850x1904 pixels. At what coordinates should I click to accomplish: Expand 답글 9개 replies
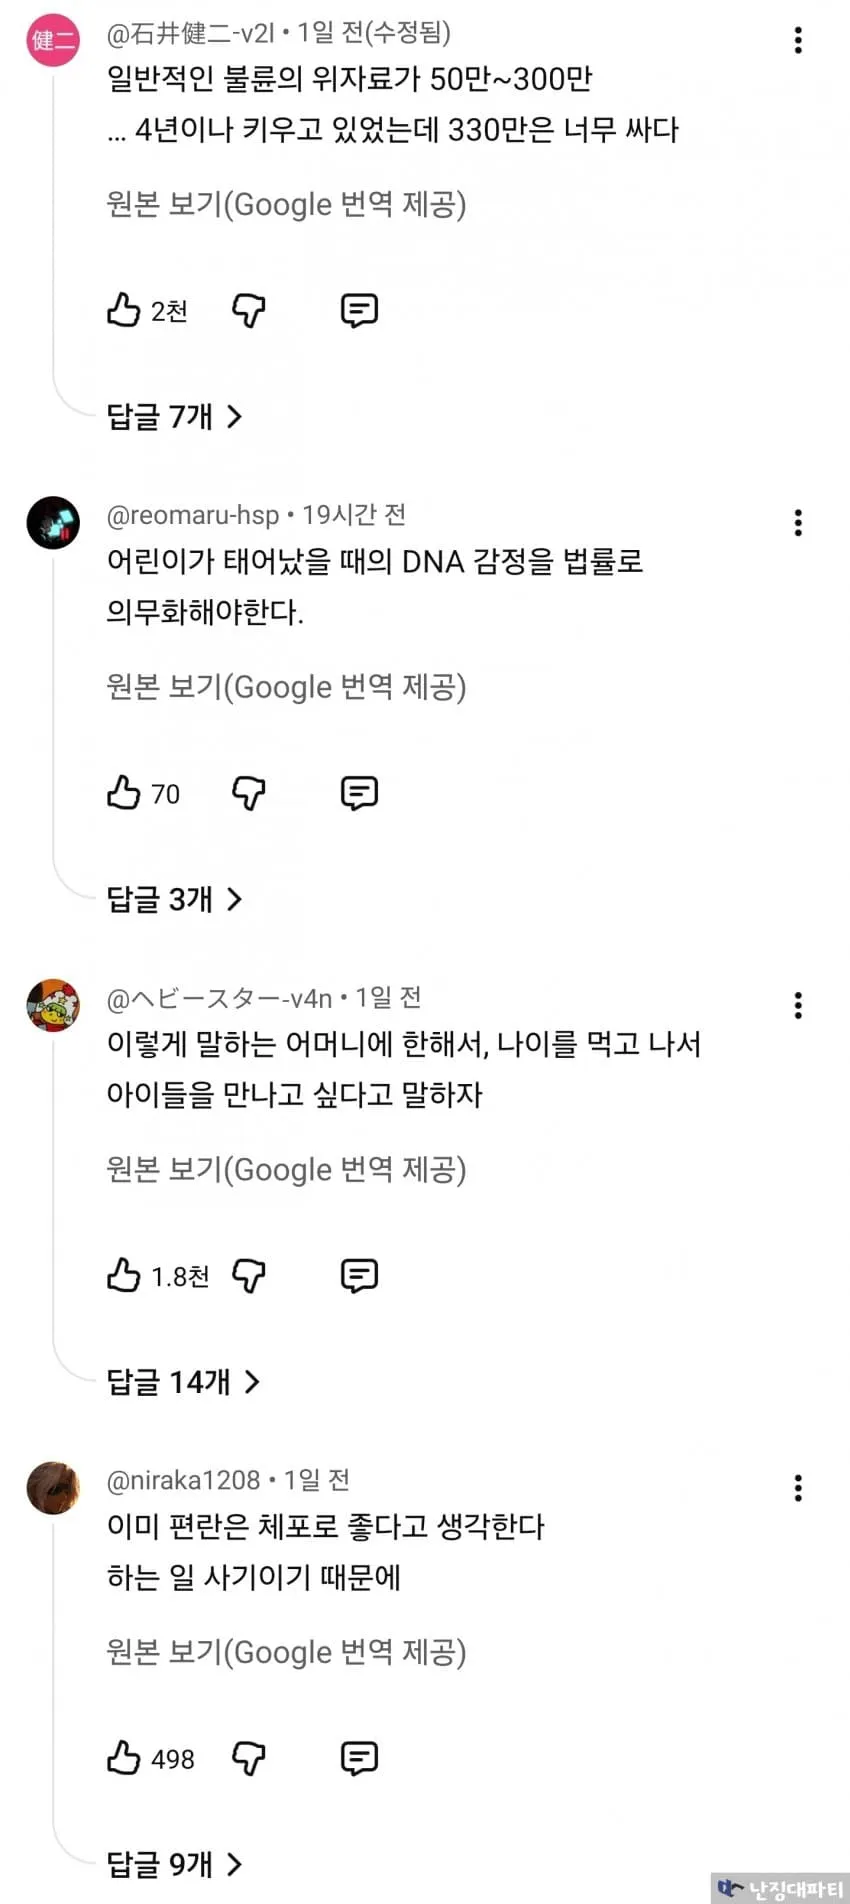coord(175,1864)
